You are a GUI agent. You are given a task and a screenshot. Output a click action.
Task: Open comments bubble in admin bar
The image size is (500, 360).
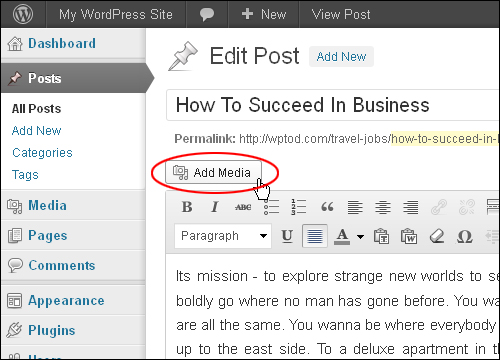[207, 14]
